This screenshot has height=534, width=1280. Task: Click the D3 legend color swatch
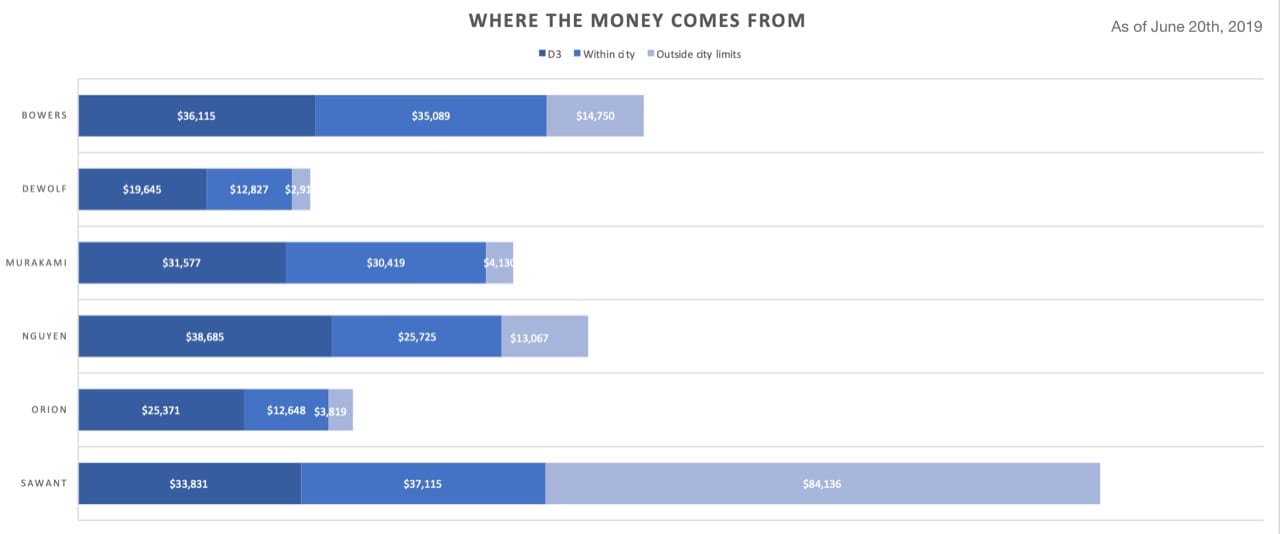point(542,54)
